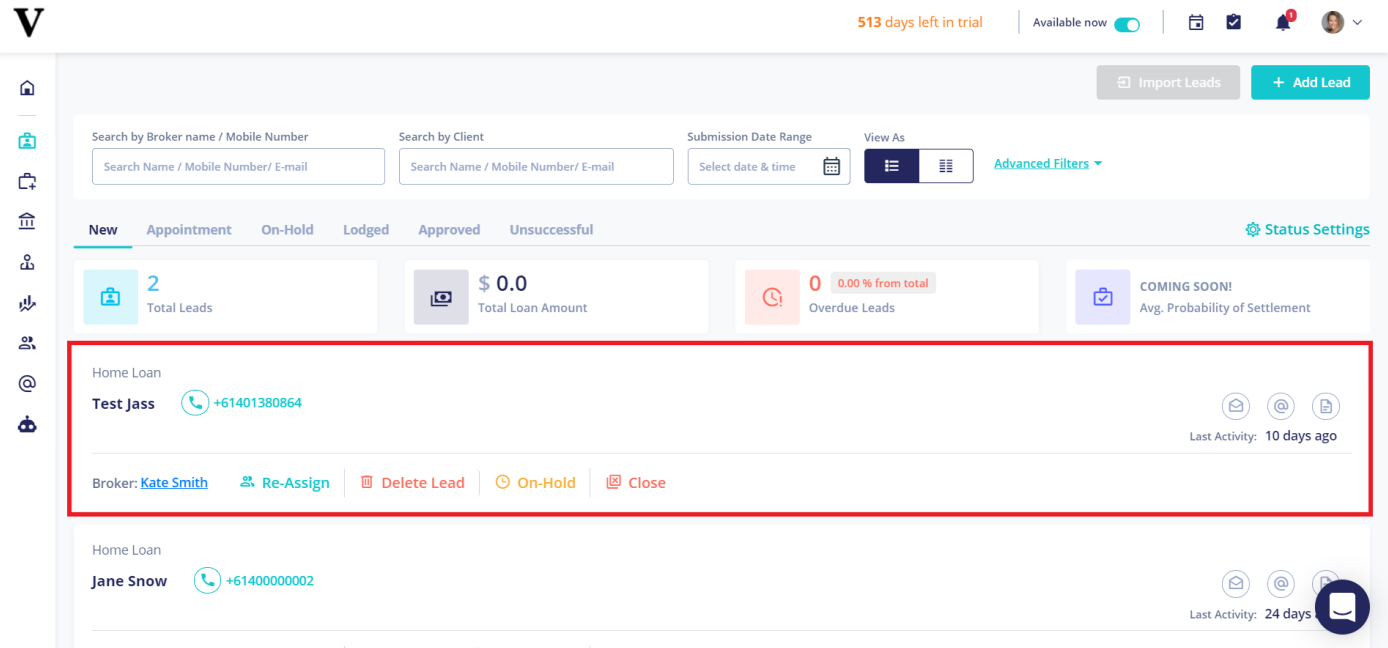Viewport: 1388px width, 648px height.
Task: Click the Overdue Leads clock icon
Action: coord(772,297)
